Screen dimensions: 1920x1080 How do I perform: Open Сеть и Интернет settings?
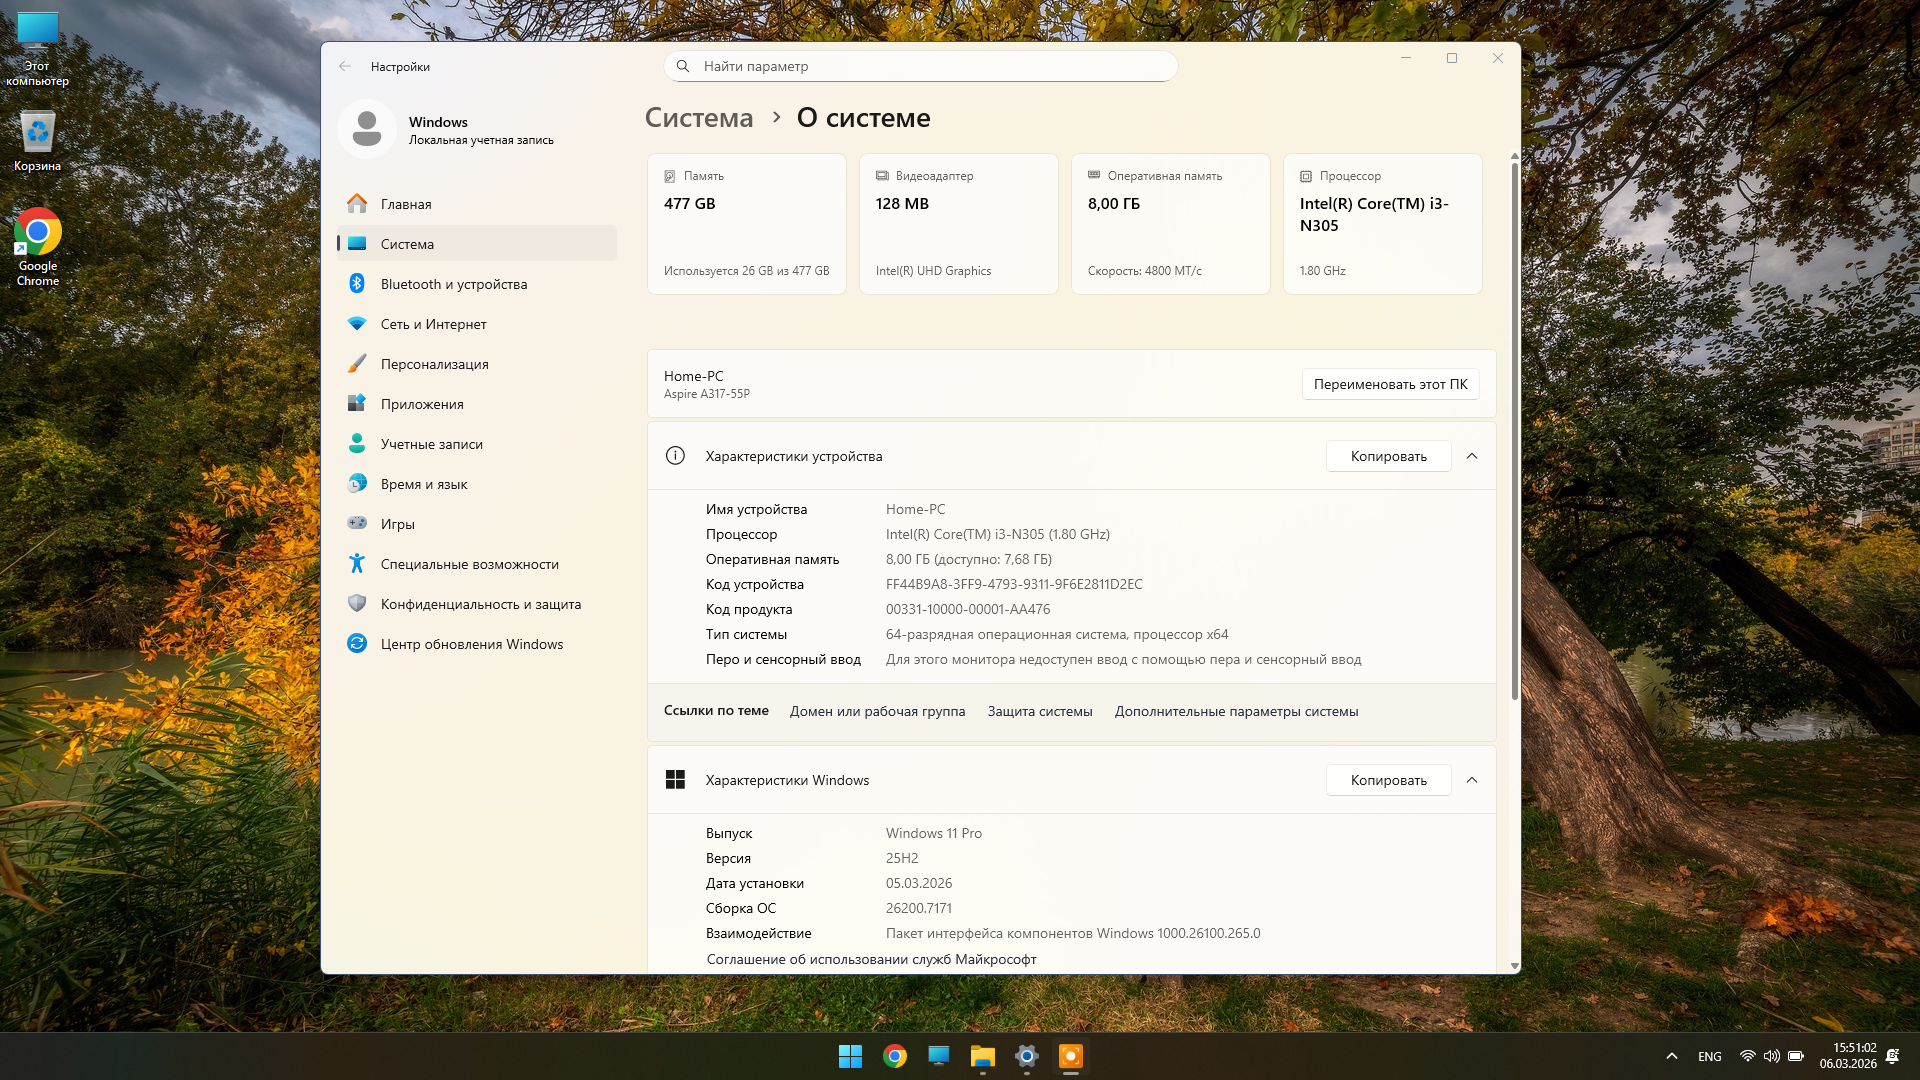click(433, 324)
